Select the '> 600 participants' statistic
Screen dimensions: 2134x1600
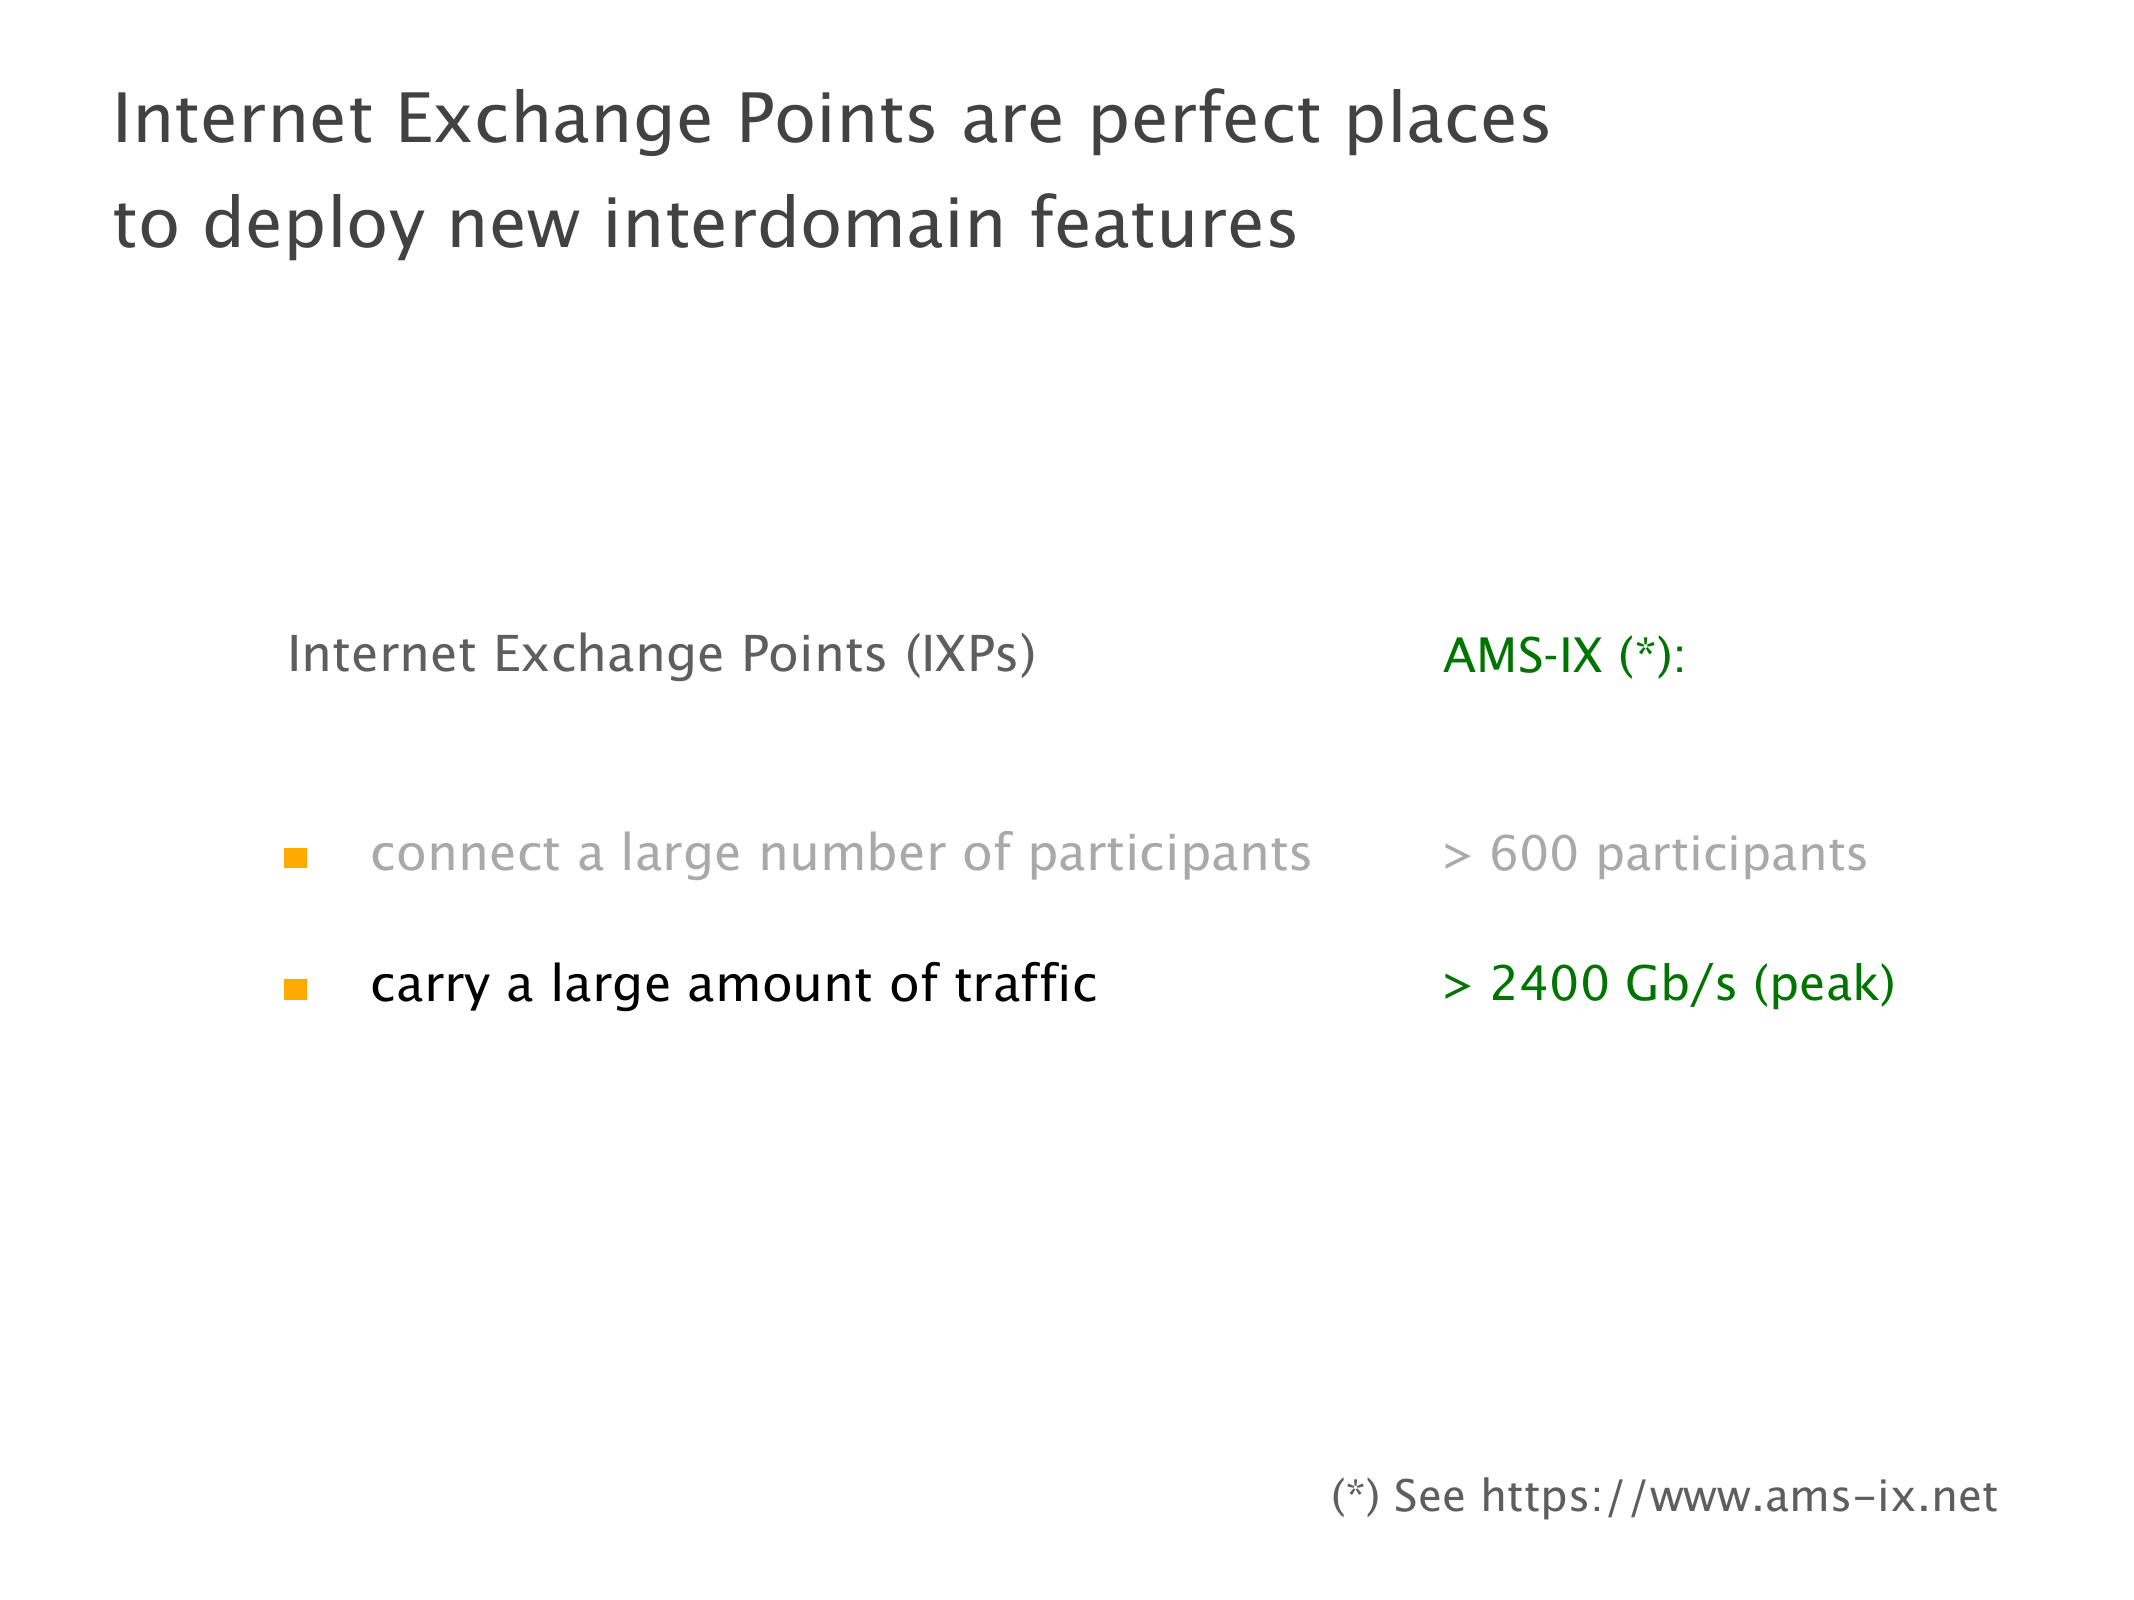(x=1654, y=855)
